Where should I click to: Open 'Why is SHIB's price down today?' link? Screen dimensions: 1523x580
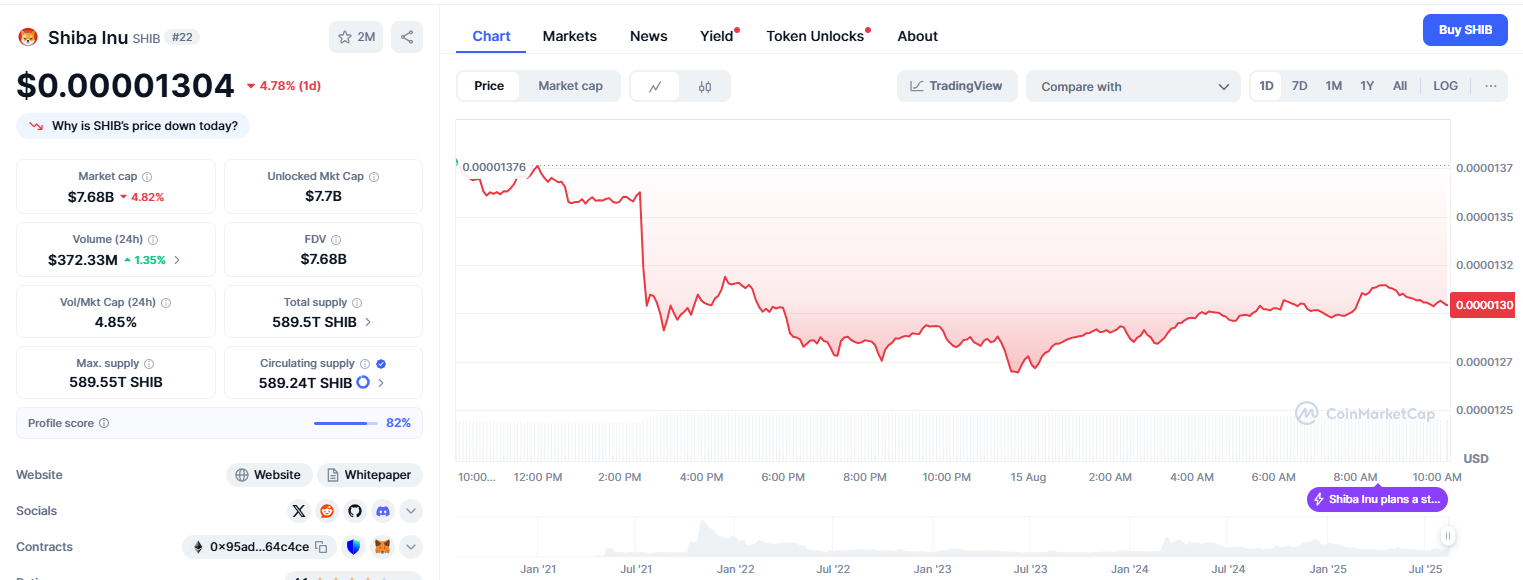(132, 125)
